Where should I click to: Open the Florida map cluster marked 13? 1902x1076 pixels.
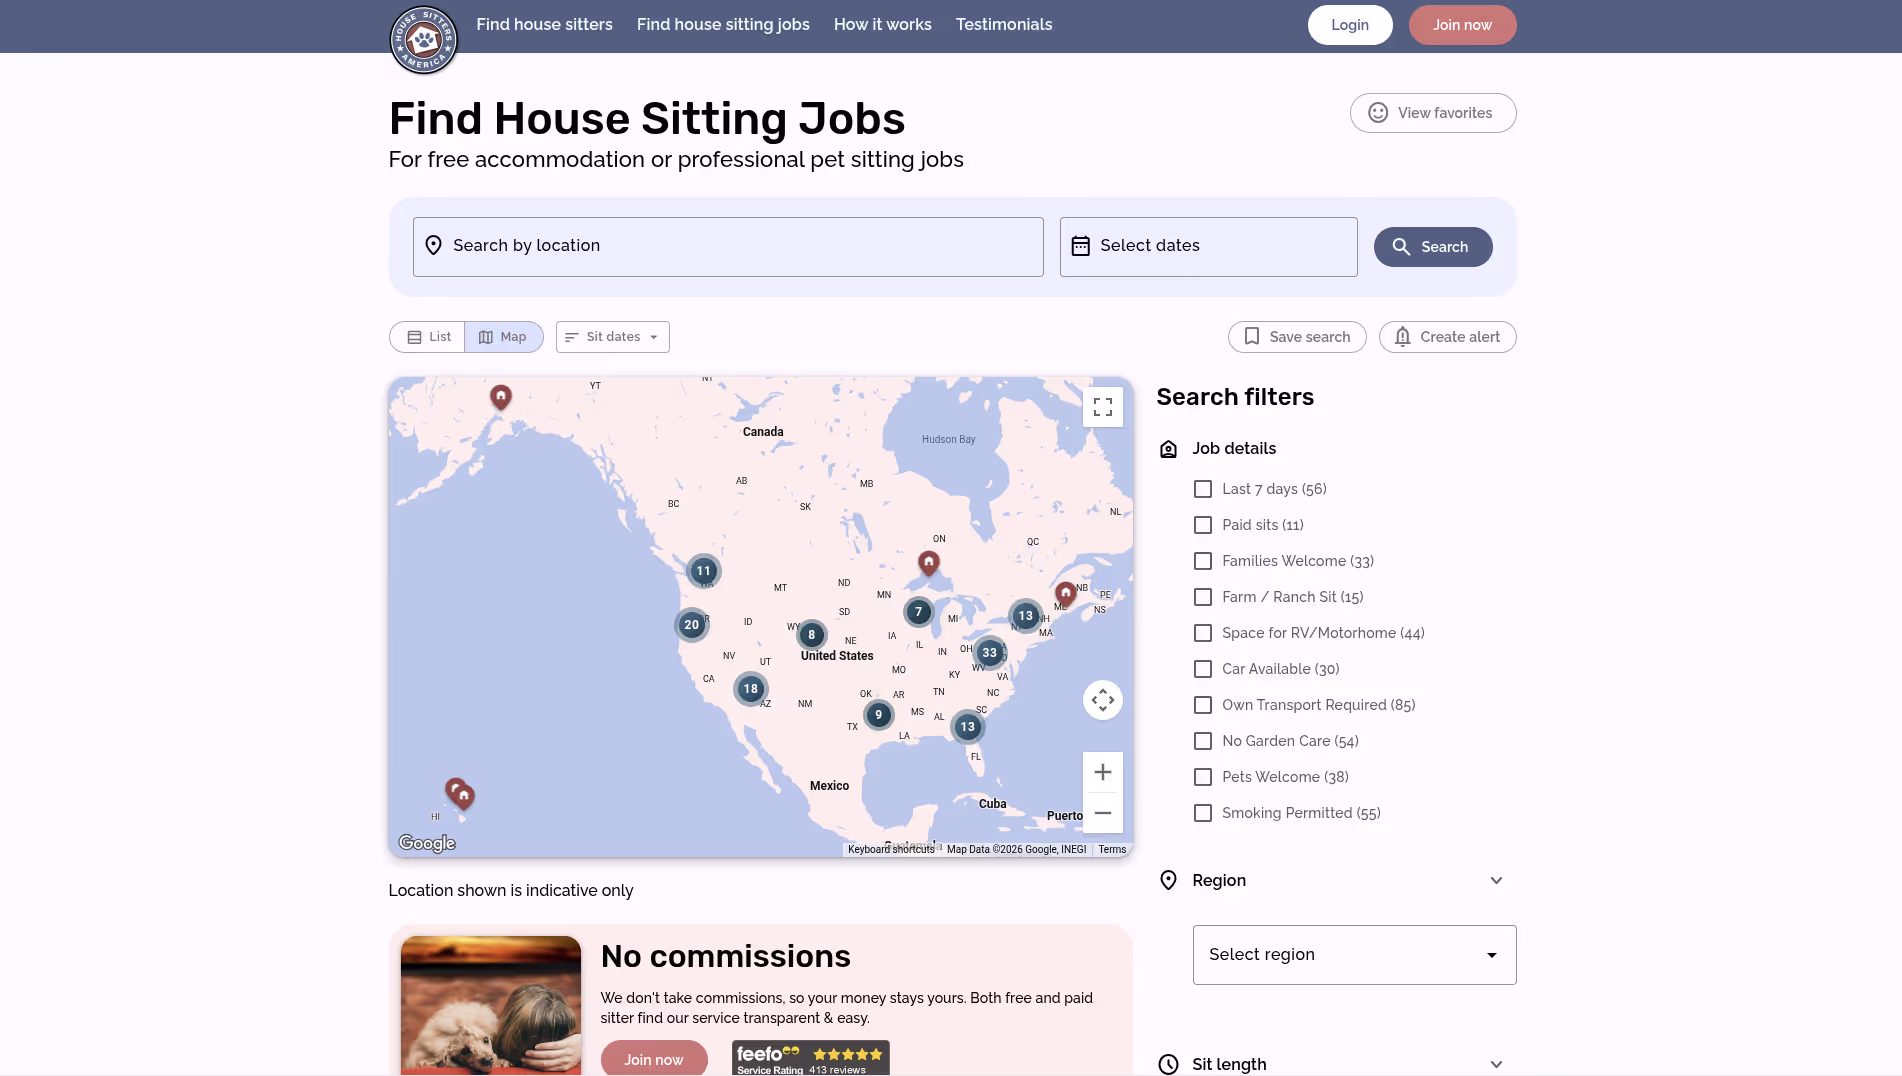point(967,727)
